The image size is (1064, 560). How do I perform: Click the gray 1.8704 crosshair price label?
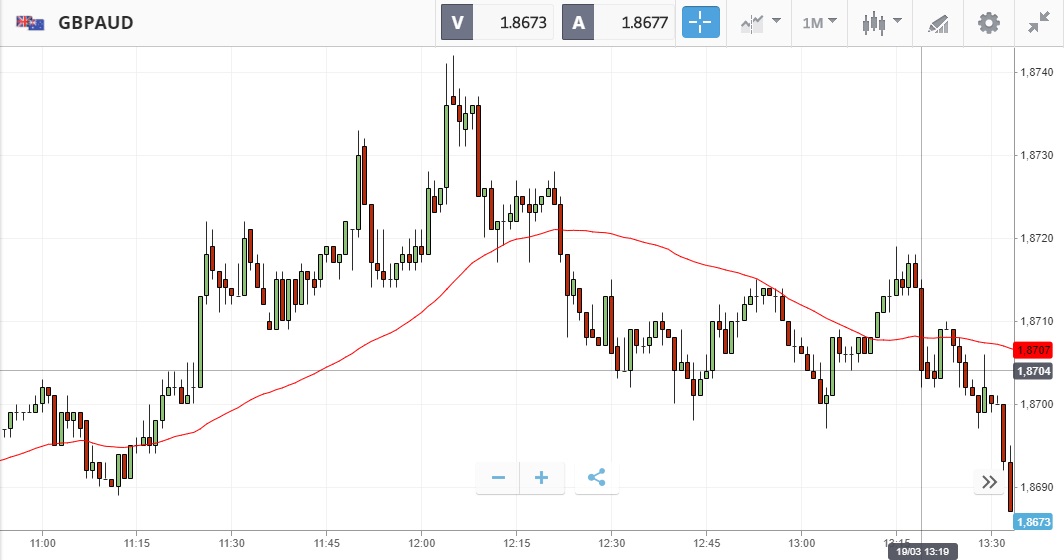1033,371
